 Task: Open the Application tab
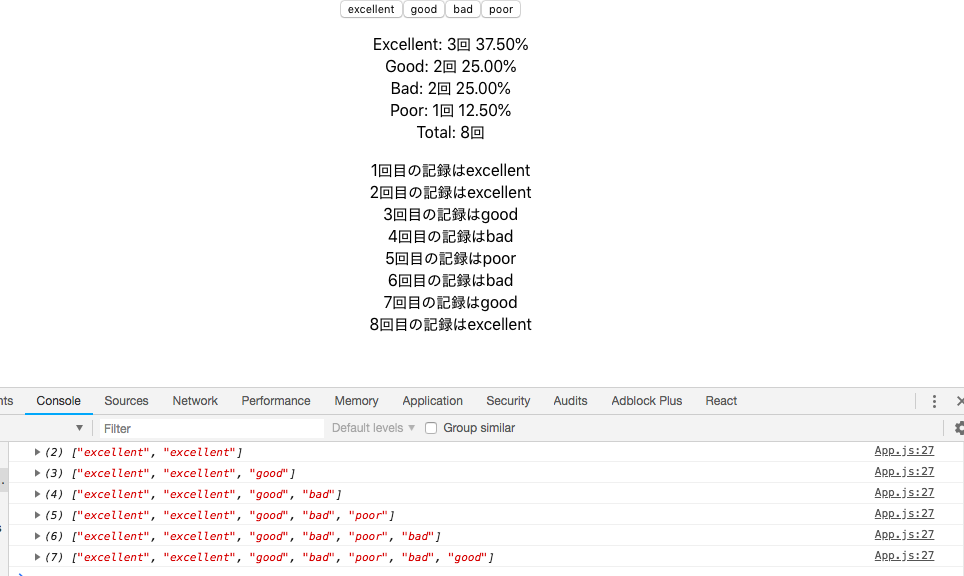point(432,401)
